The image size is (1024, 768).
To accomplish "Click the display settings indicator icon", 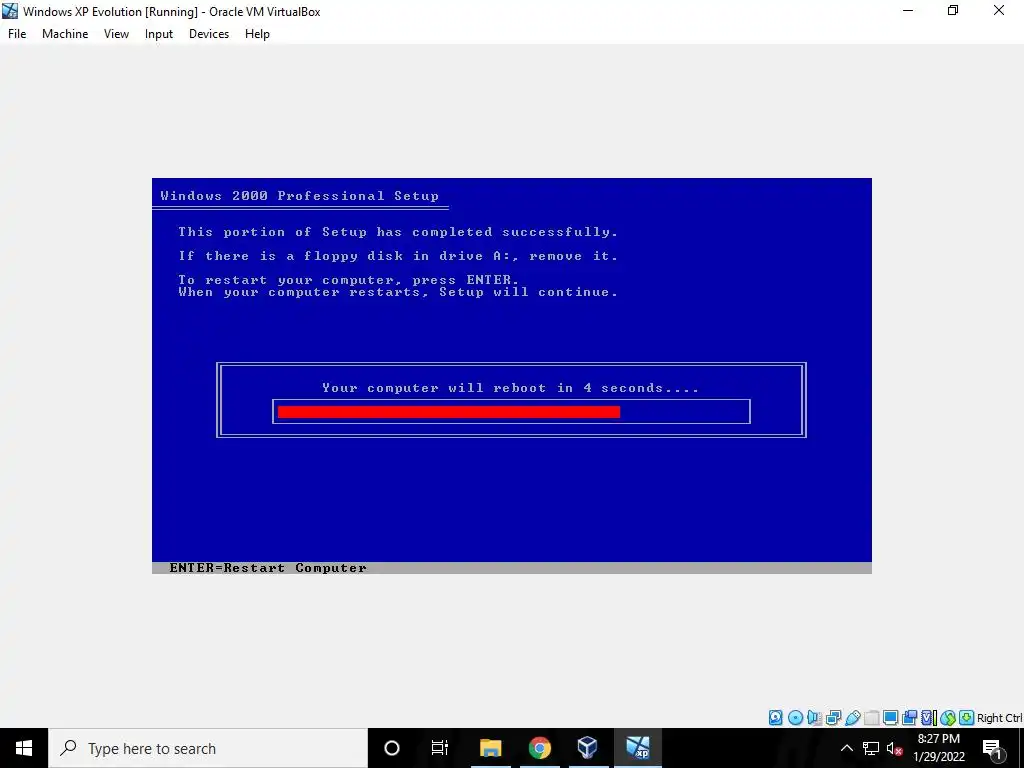I will [890, 718].
